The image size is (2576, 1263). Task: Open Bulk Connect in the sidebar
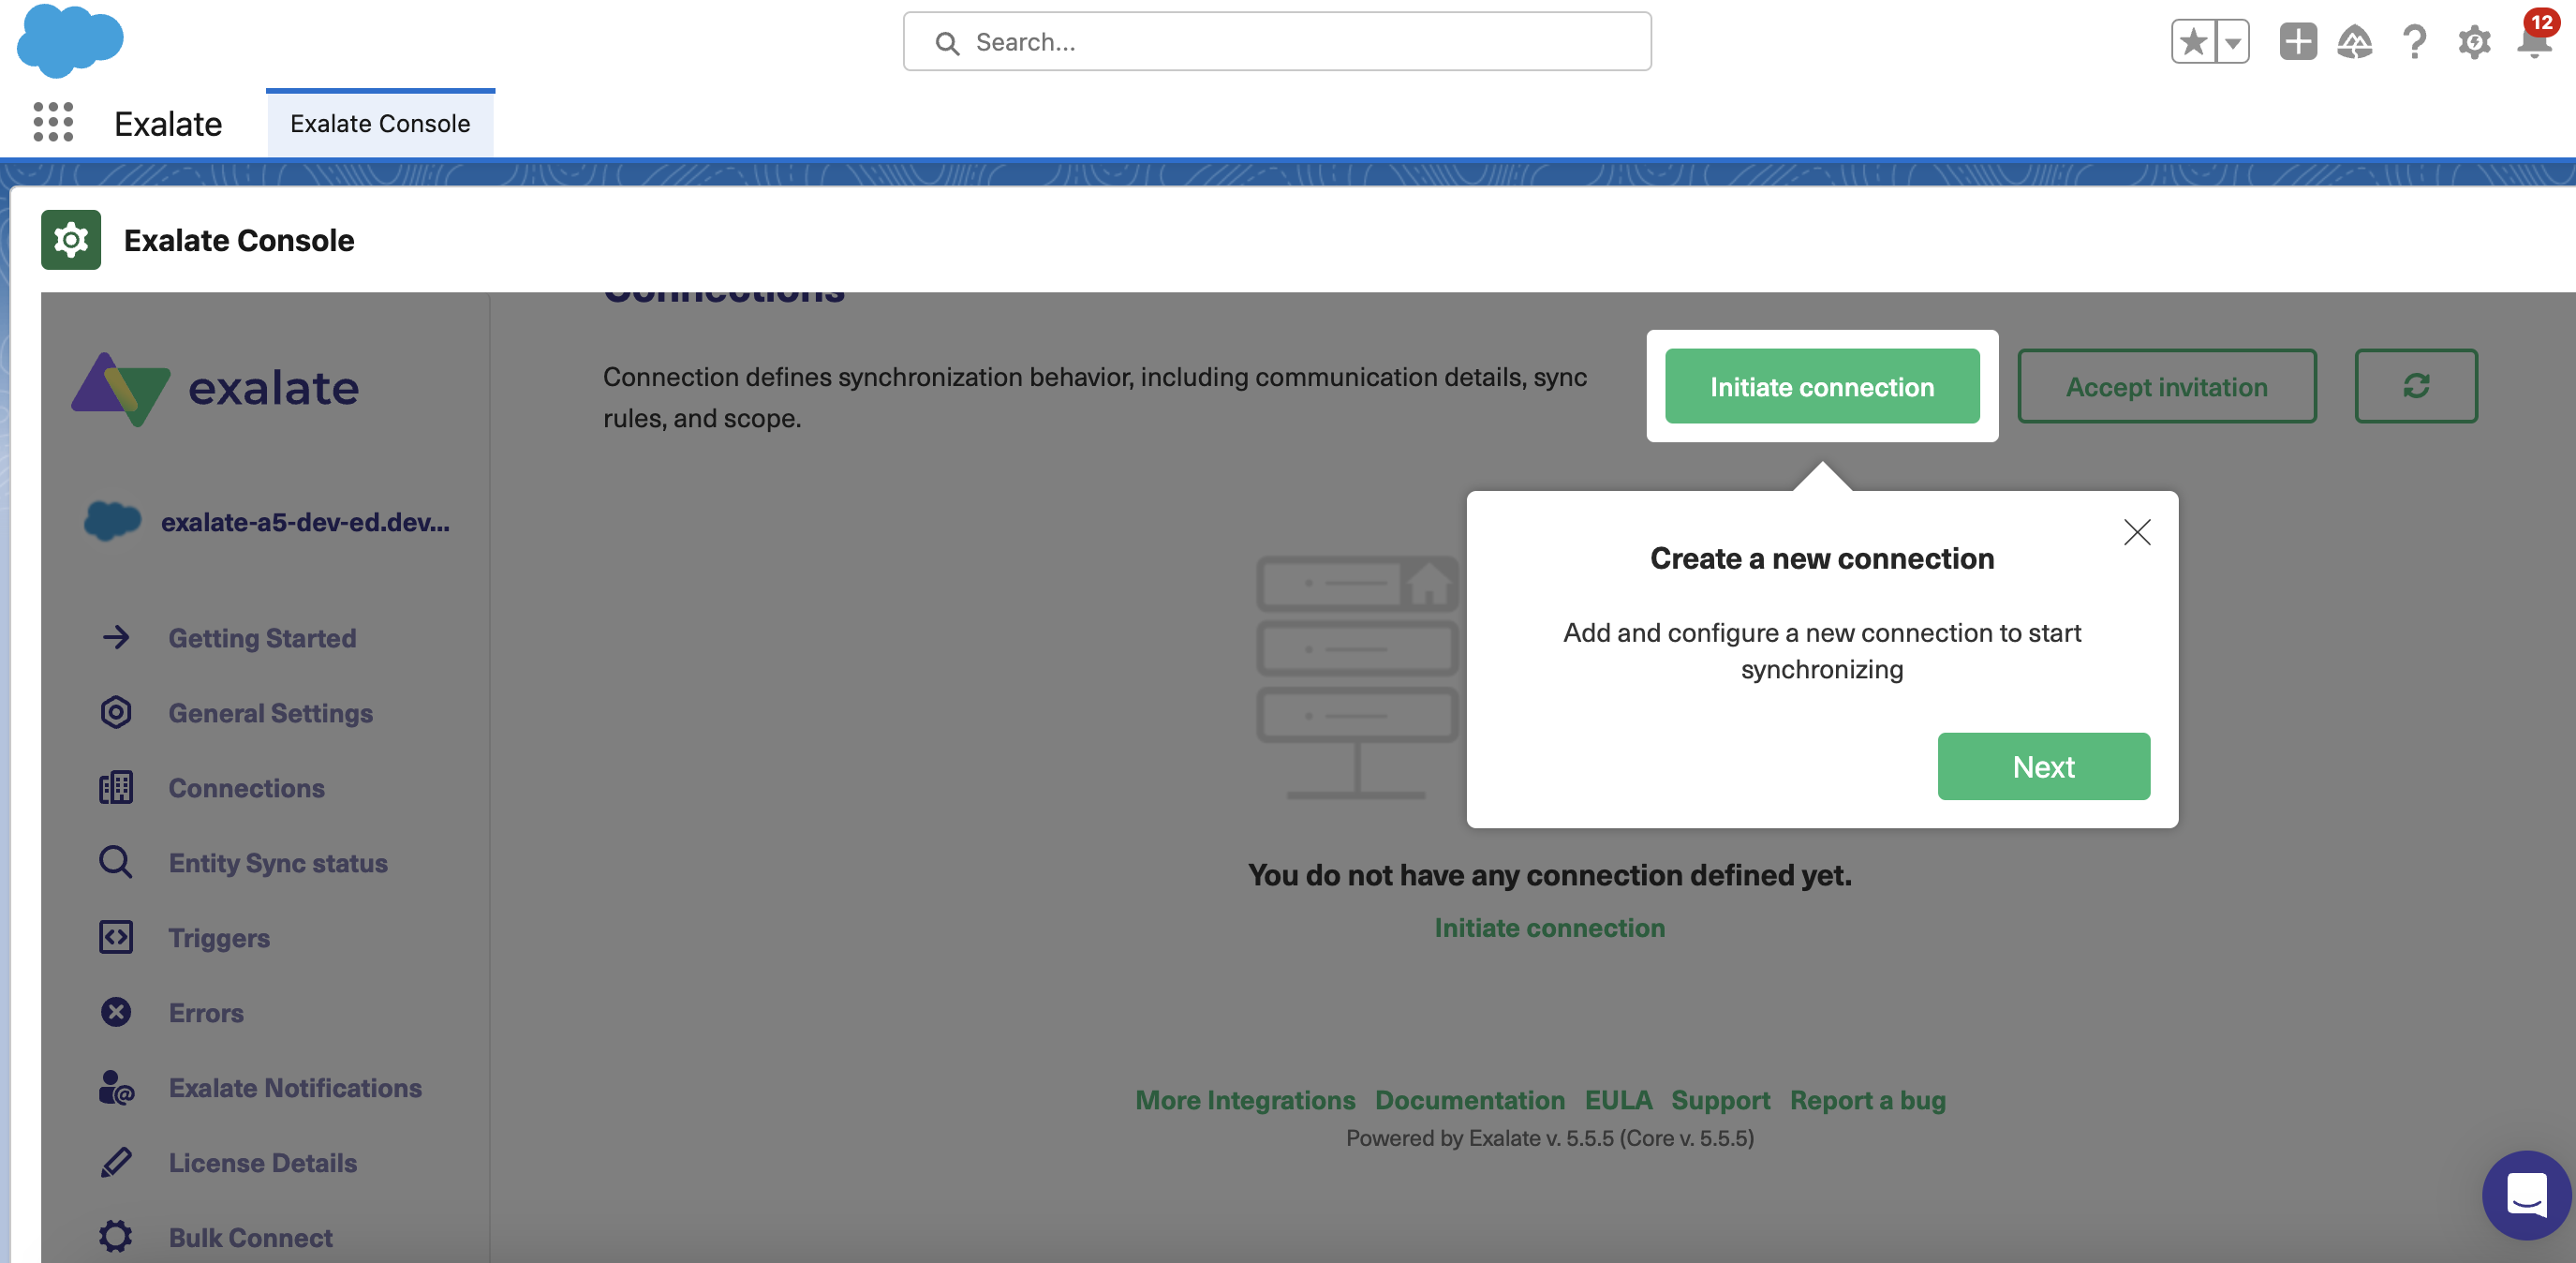pos(250,1238)
